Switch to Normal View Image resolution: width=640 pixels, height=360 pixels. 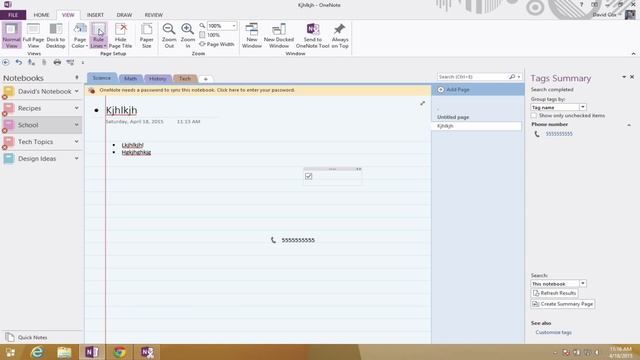(11, 36)
